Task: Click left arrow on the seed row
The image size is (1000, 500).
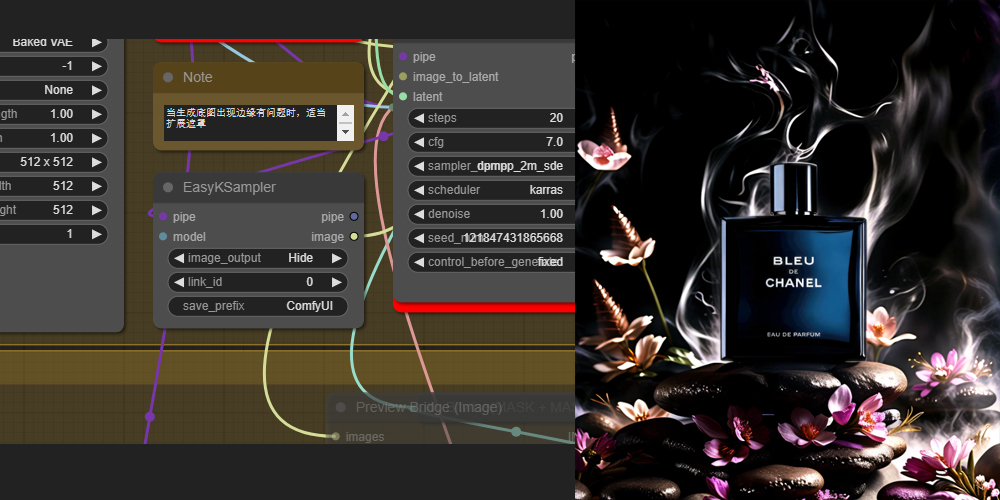Action: (x=418, y=238)
